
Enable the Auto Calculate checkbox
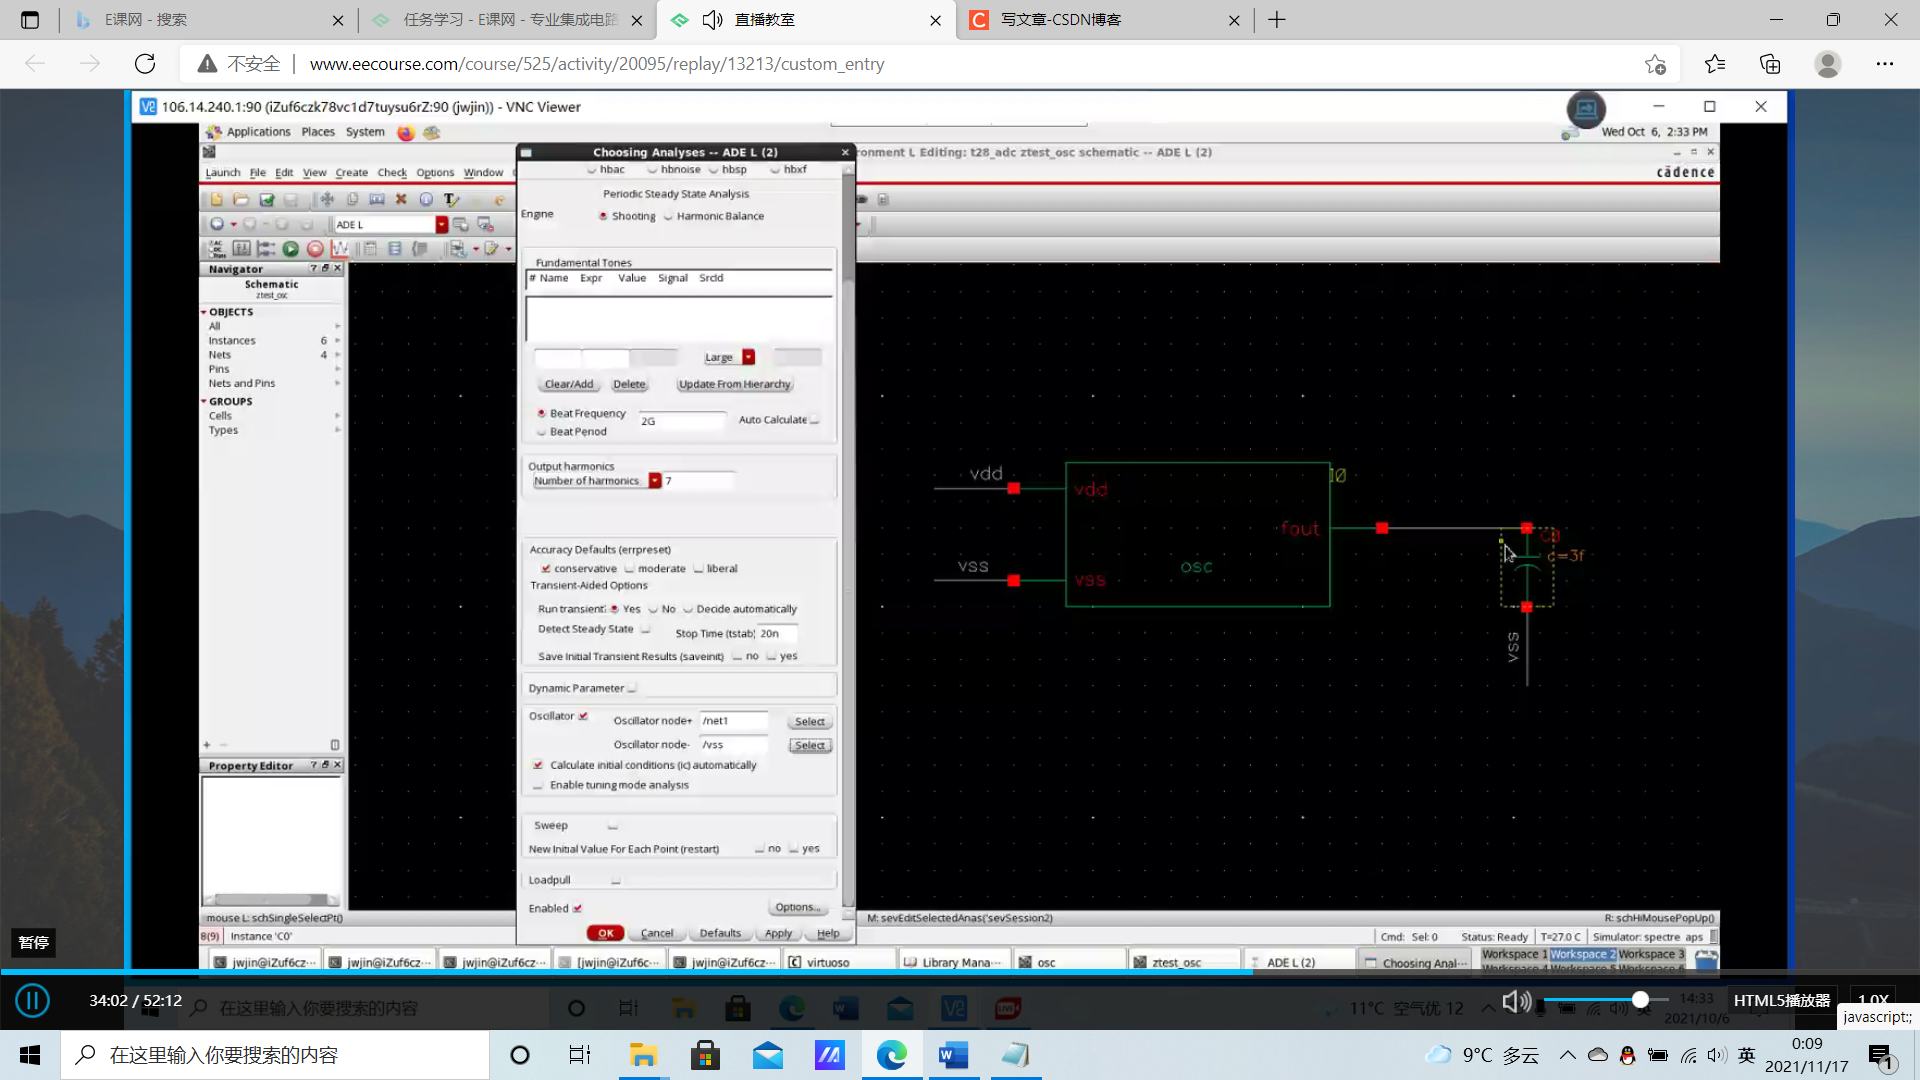click(x=815, y=420)
